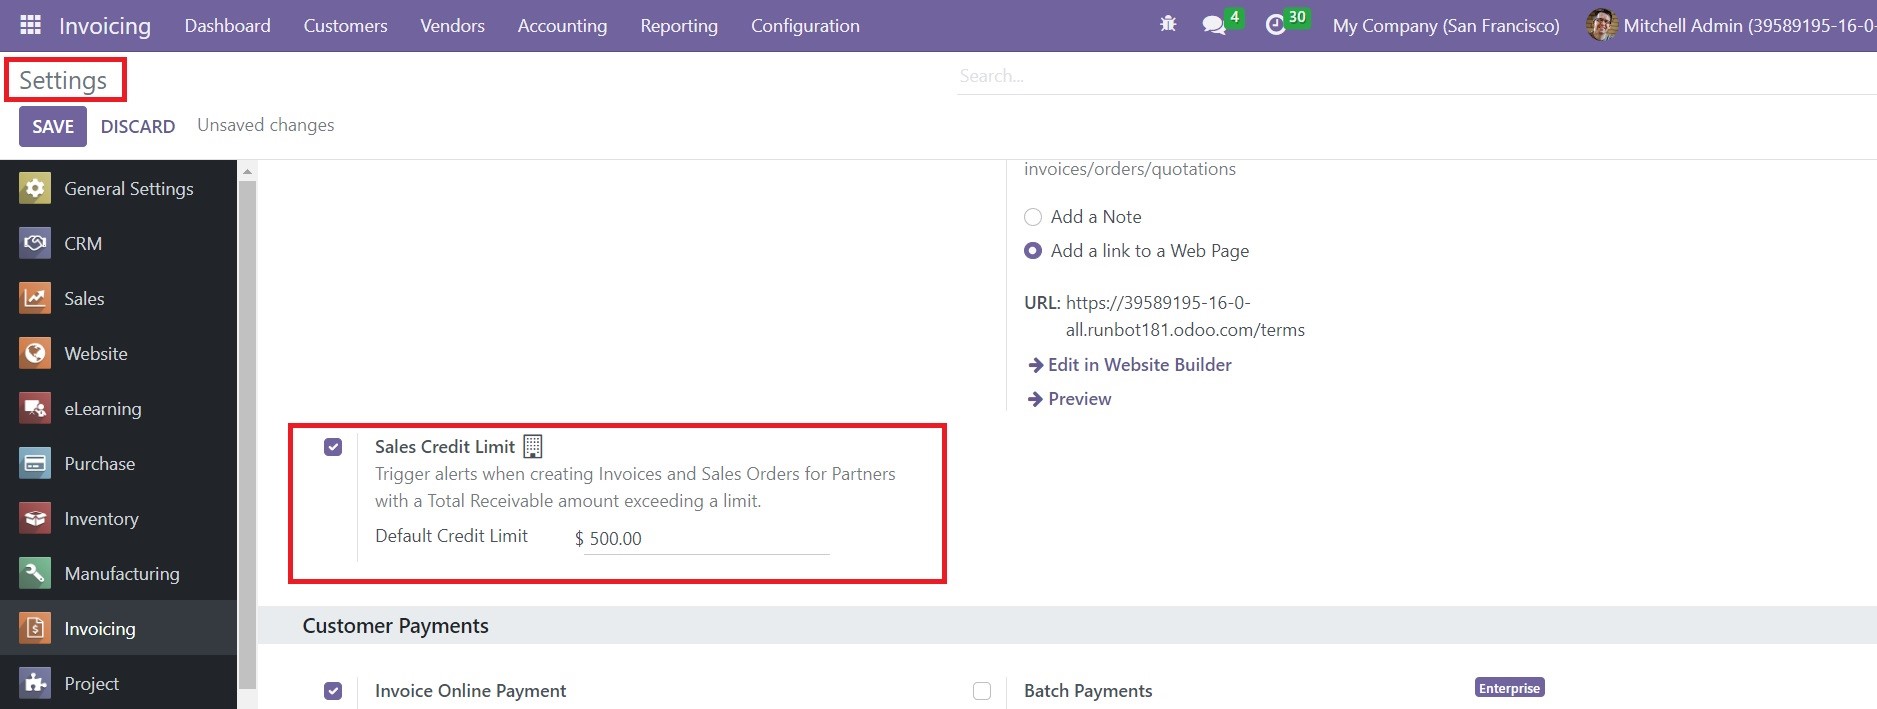Click the sidebar vertical scrollbar

(247, 435)
